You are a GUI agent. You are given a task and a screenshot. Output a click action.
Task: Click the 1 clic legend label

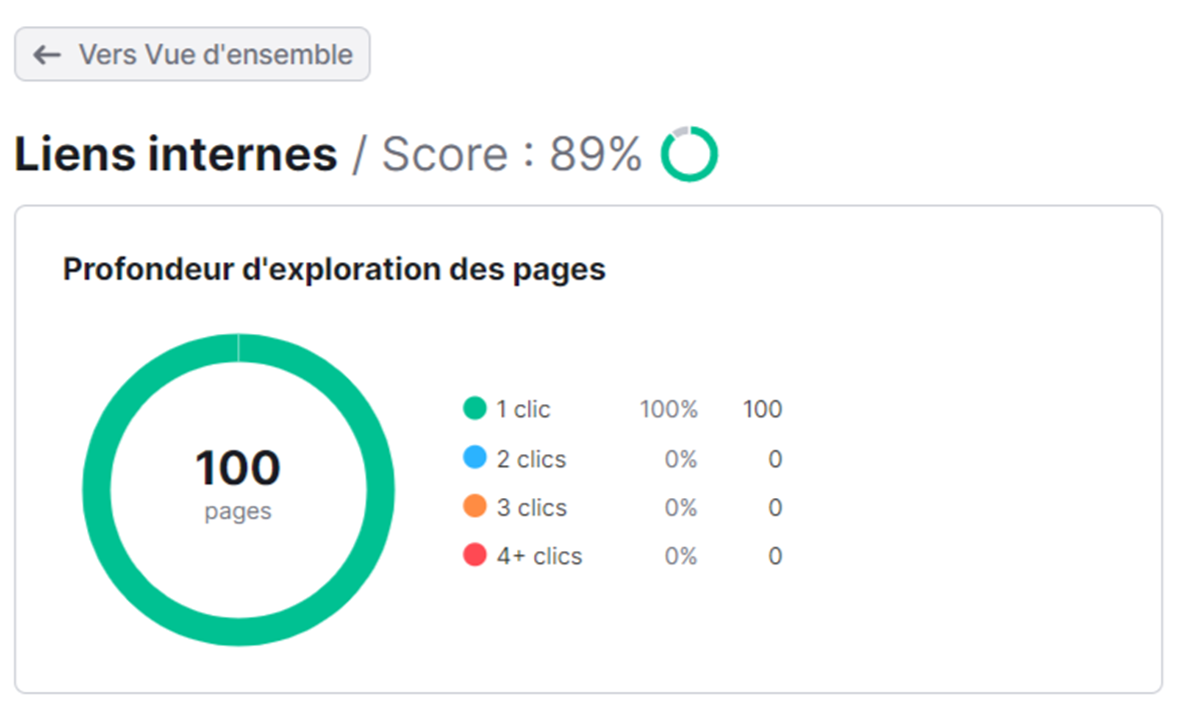click(523, 410)
